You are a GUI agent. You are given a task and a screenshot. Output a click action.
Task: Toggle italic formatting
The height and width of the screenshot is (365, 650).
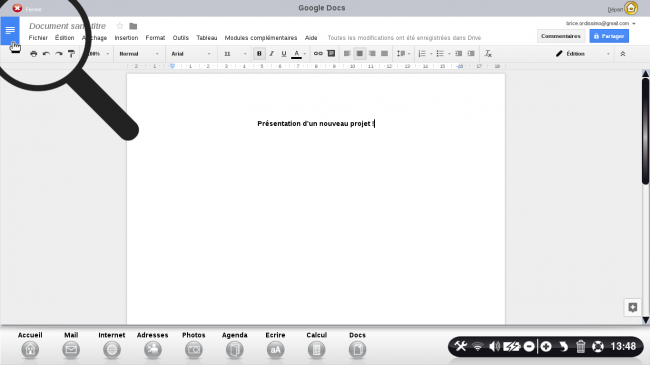[x=272, y=54]
